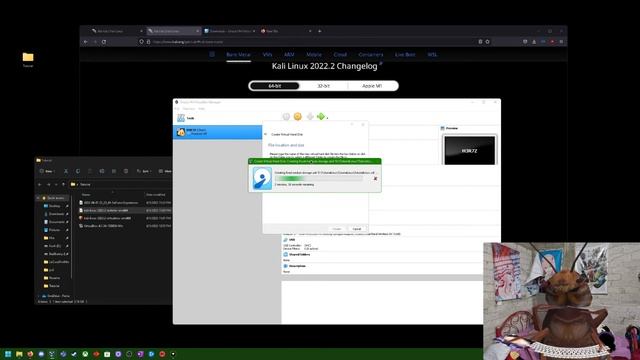Viewport: 640px width, 360px height.
Task: Click the hard disk image in progress dialog
Action: point(262,178)
